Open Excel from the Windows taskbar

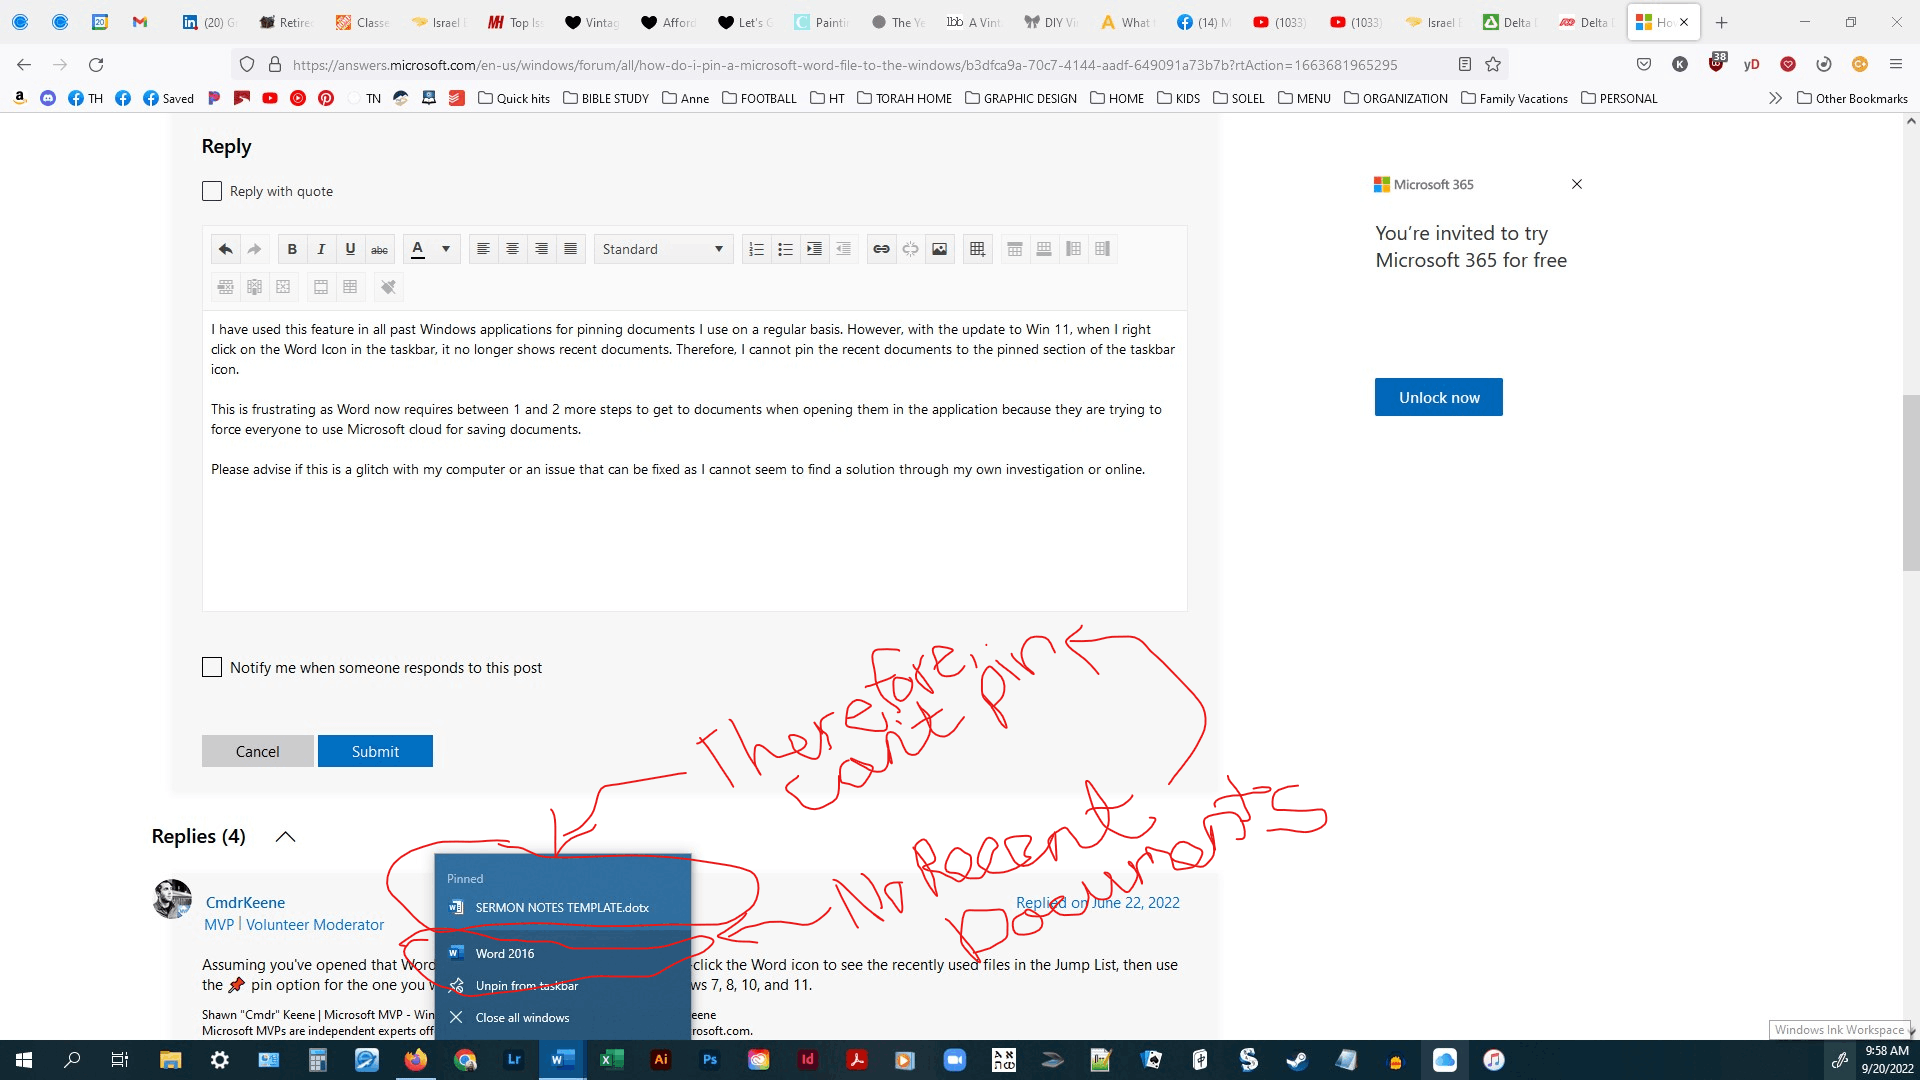pyautogui.click(x=611, y=1060)
